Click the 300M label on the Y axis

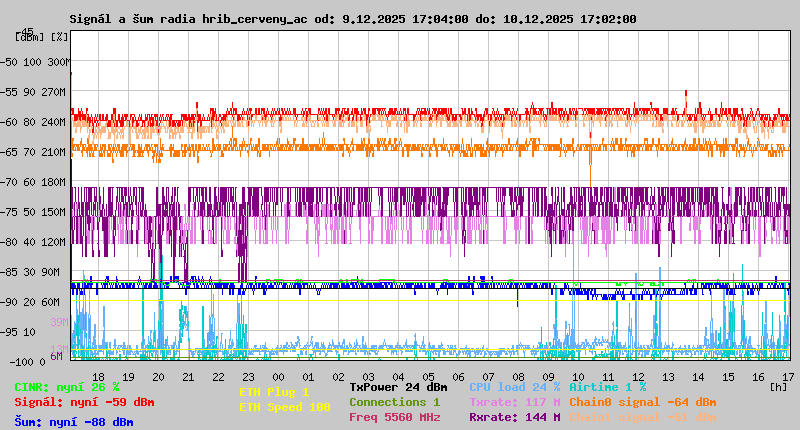click(x=60, y=62)
